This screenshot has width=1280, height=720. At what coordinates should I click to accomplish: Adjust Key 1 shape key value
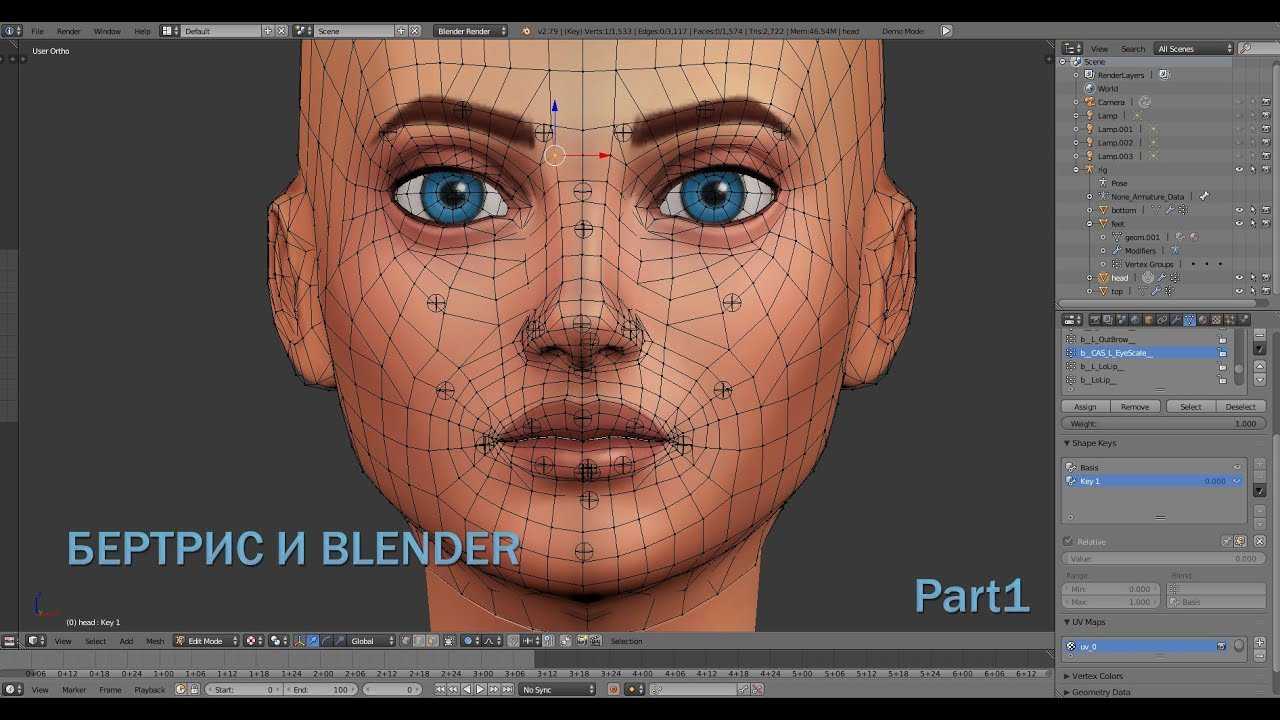[x=1214, y=481]
